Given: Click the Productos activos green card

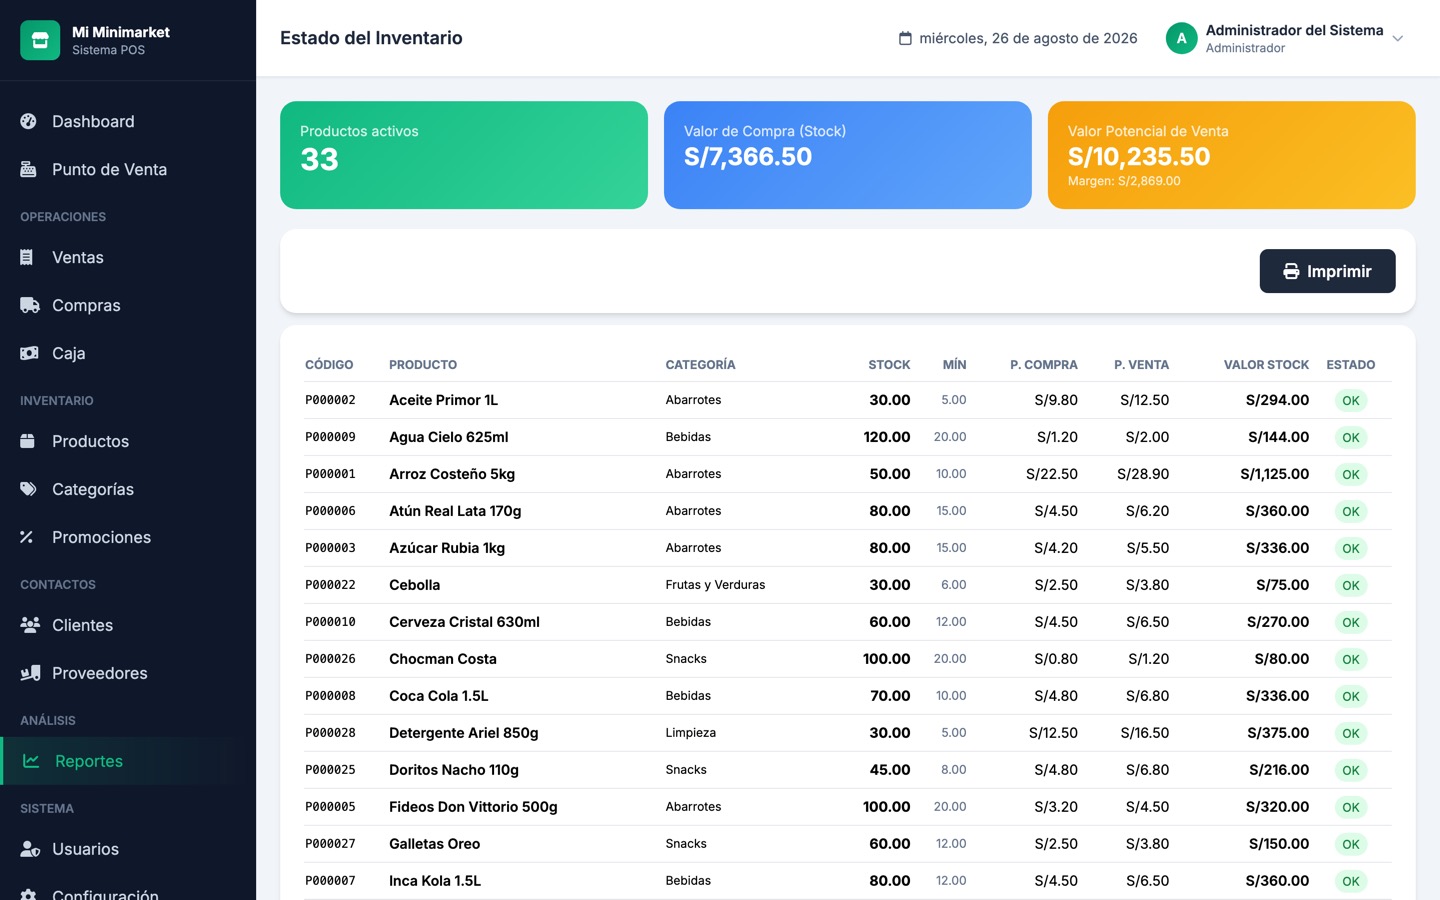Looking at the screenshot, I should coord(464,155).
